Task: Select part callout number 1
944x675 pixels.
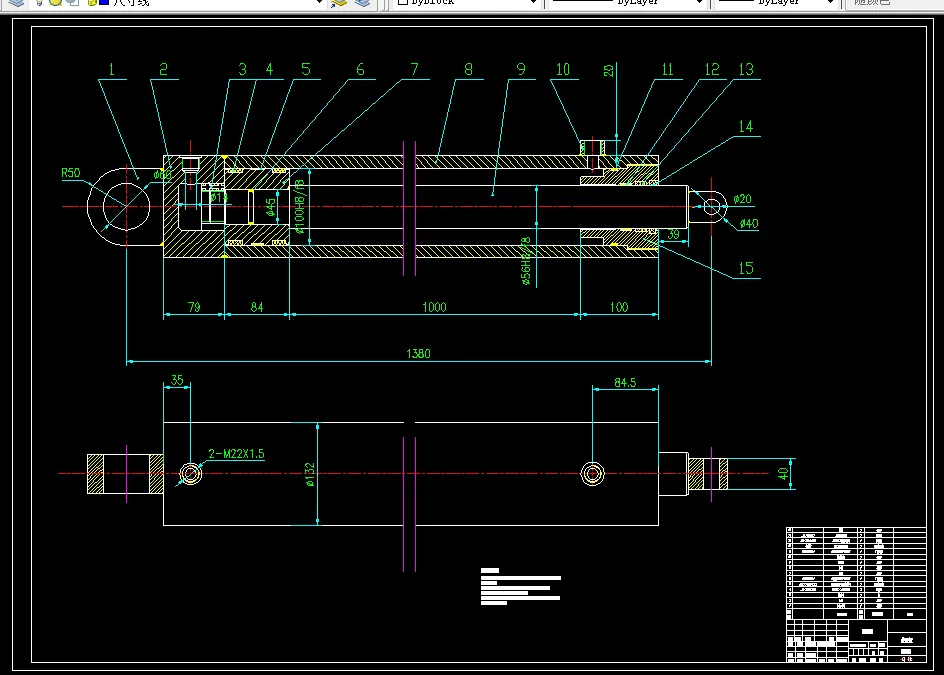Action: pyautogui.click(x=111, y=70)
